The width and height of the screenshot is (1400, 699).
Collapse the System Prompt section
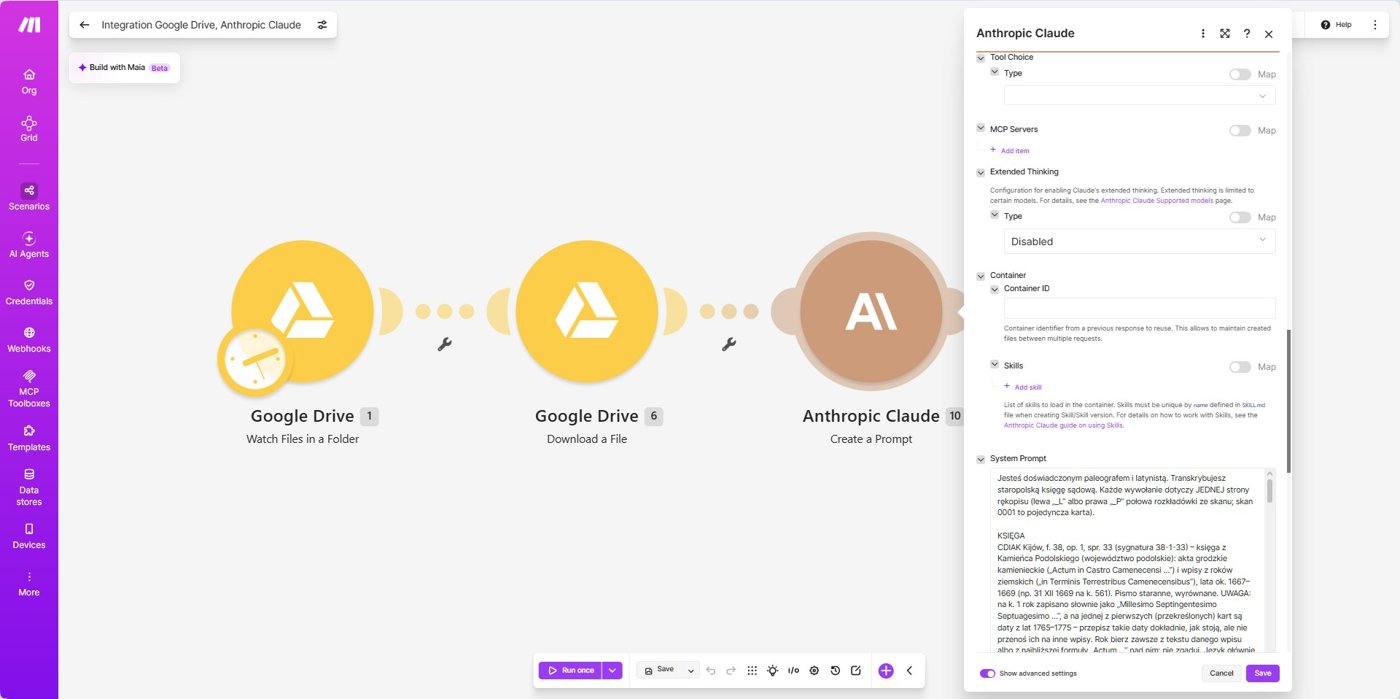coord(981,459)
